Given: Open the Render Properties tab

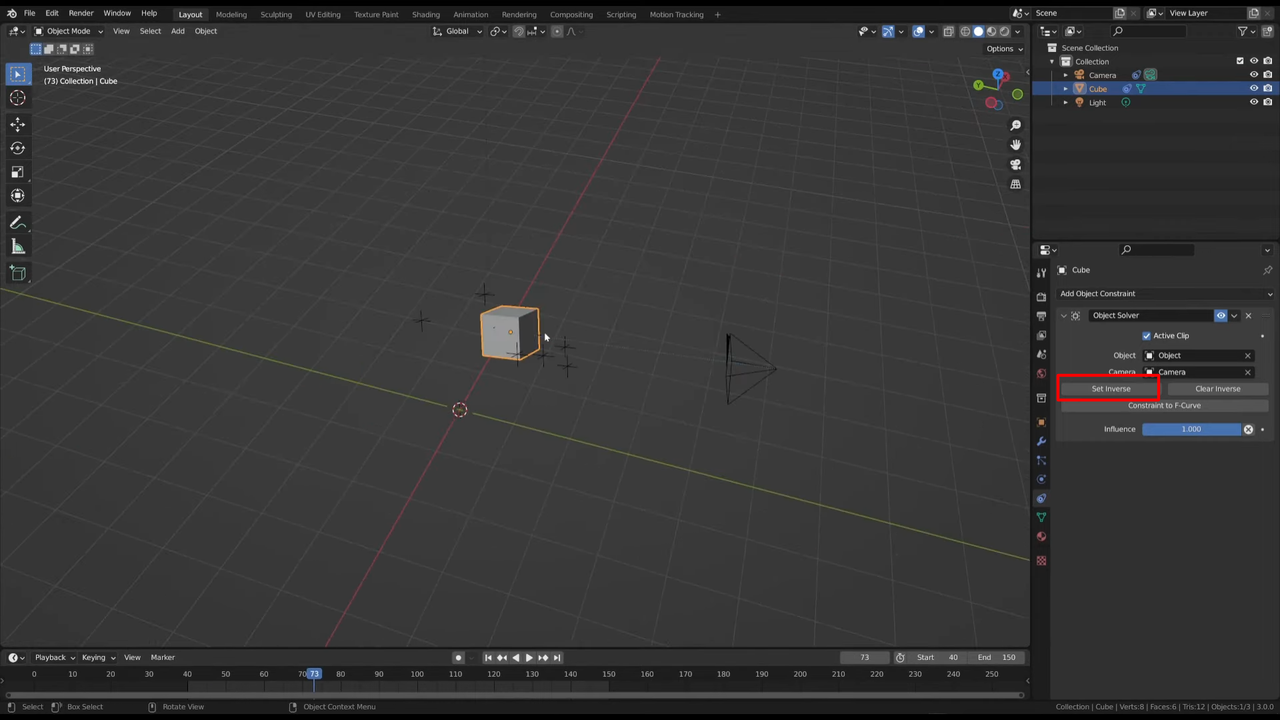Looking at the screenshot, I should point(1041,299).
